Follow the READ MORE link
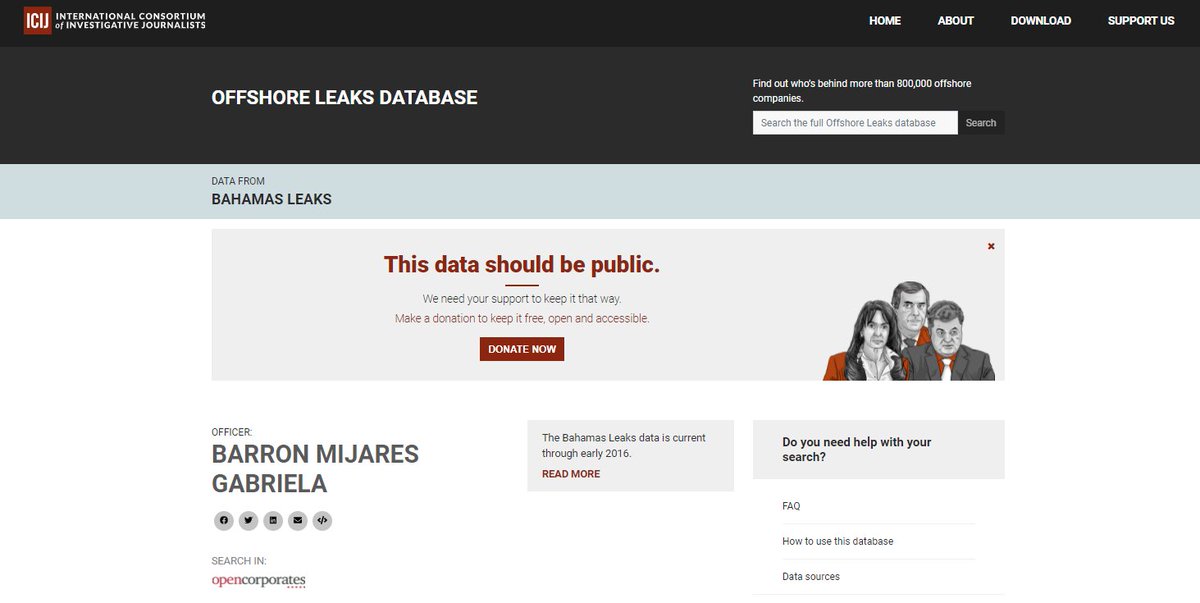Screen dimensions: 1200x603 point(571,474)
